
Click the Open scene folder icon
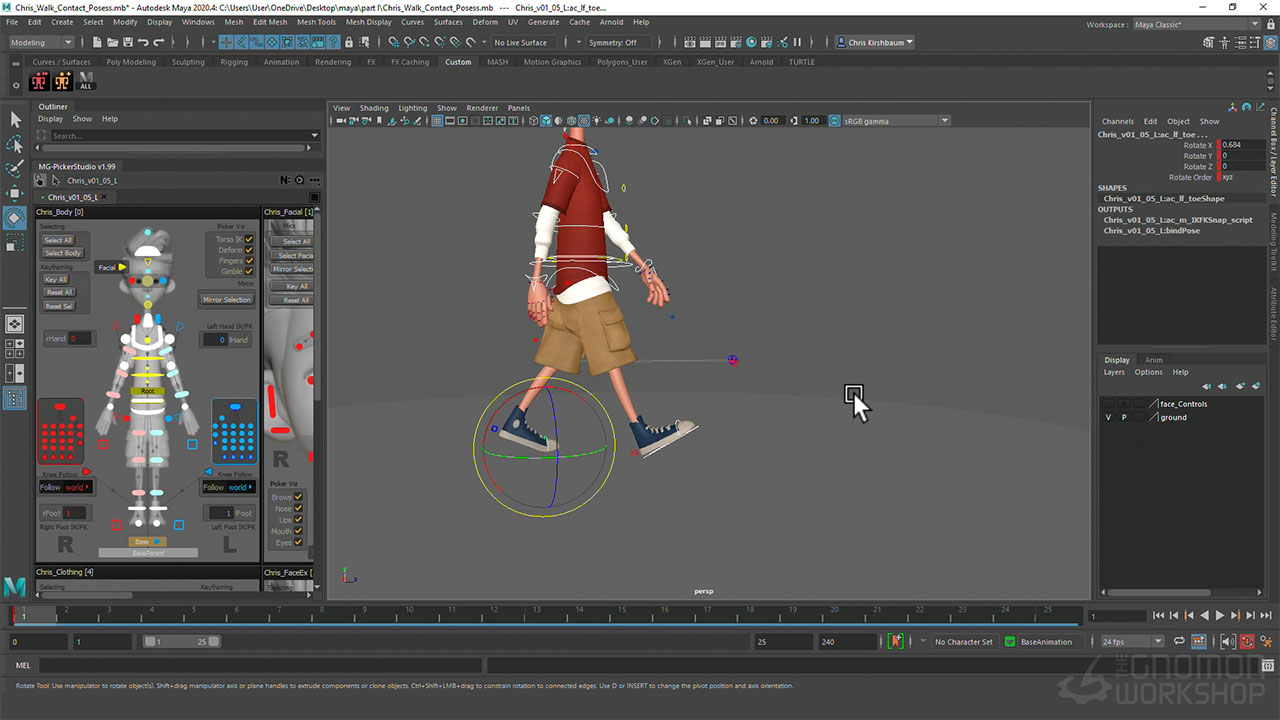(x=111, y=43)
